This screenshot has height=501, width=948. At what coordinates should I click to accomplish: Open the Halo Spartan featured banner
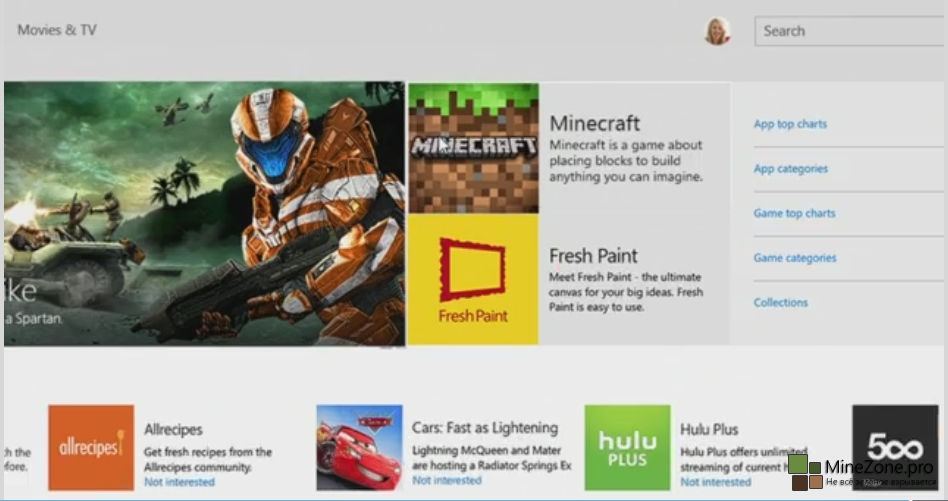tap(204, 214)
